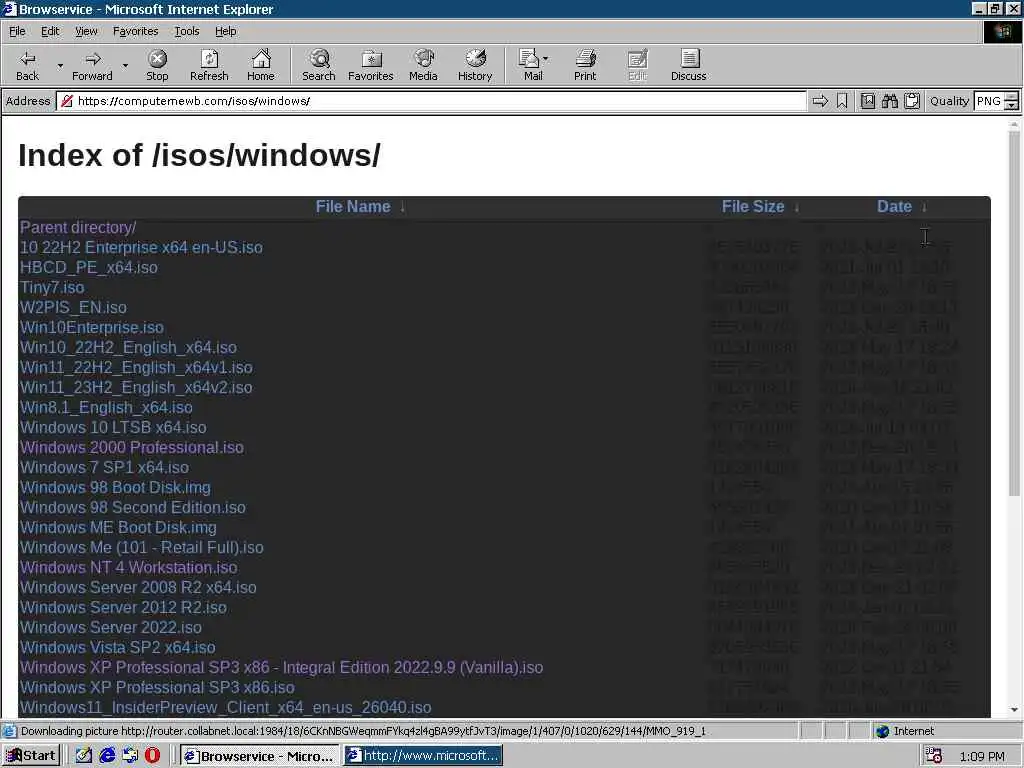
Task: Go to the Home page
Action: coord(261,65)
